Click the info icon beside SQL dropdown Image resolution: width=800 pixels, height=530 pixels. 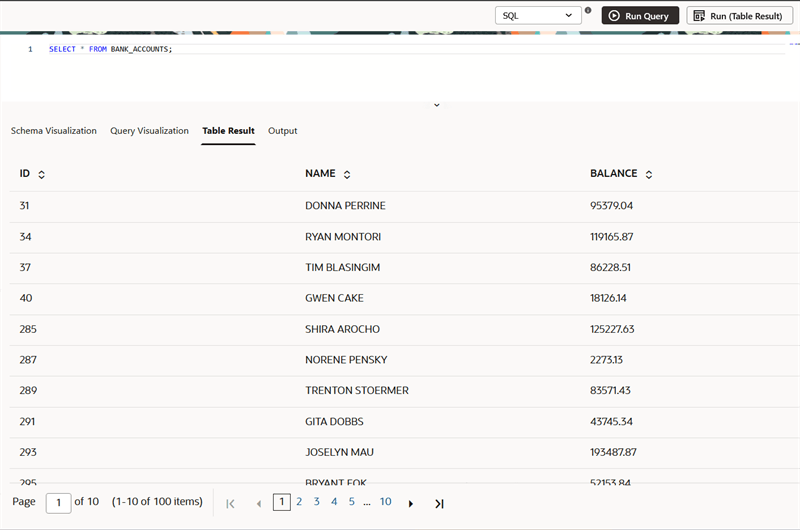(588, 10)
